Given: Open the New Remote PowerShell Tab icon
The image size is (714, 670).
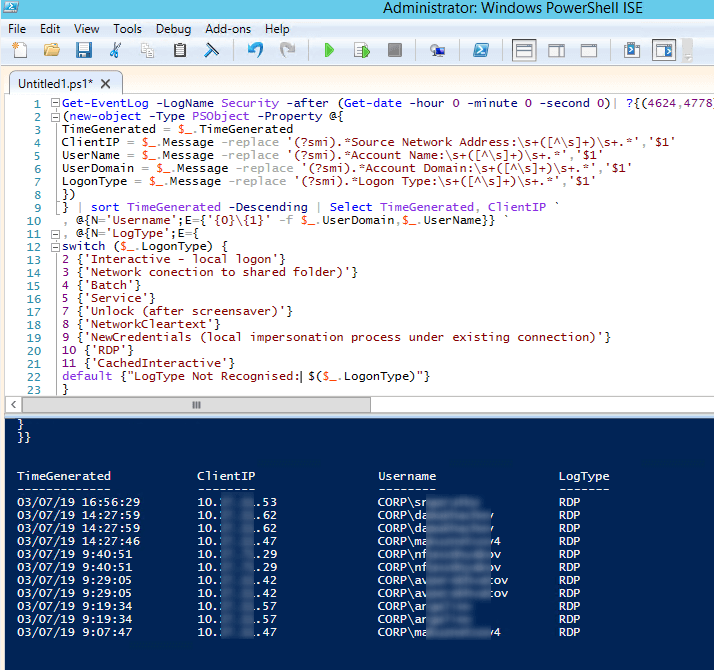Looking at the screenshot, I should [436, 50].
